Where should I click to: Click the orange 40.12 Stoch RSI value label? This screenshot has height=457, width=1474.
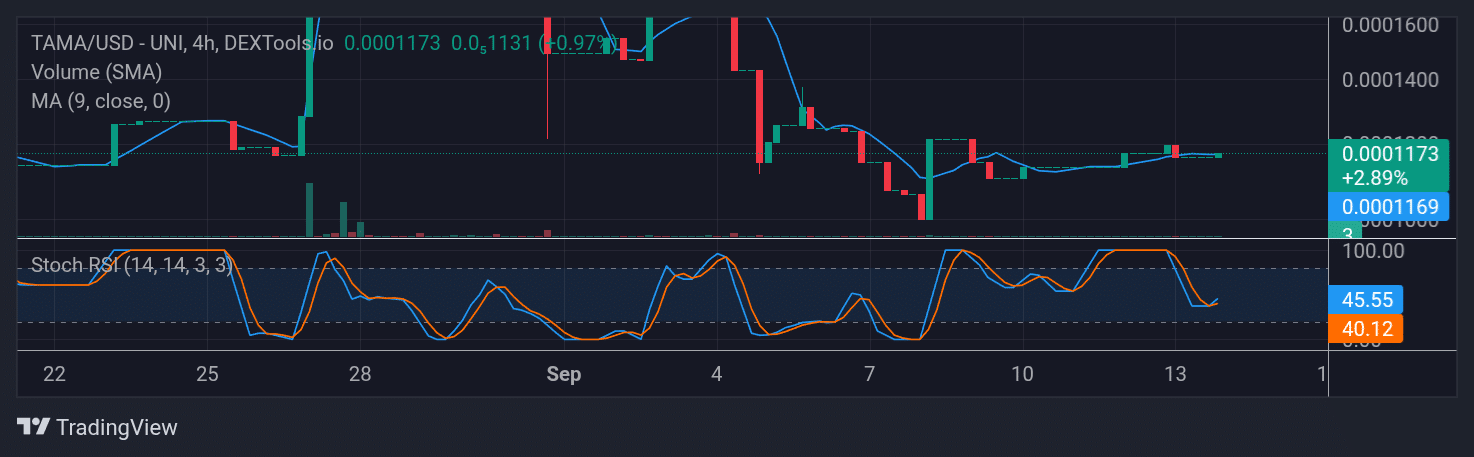point(1365,327)
